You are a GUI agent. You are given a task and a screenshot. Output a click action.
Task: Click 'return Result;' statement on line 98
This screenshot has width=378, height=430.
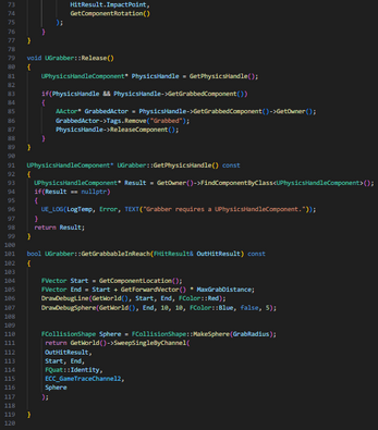pos(59,228)
